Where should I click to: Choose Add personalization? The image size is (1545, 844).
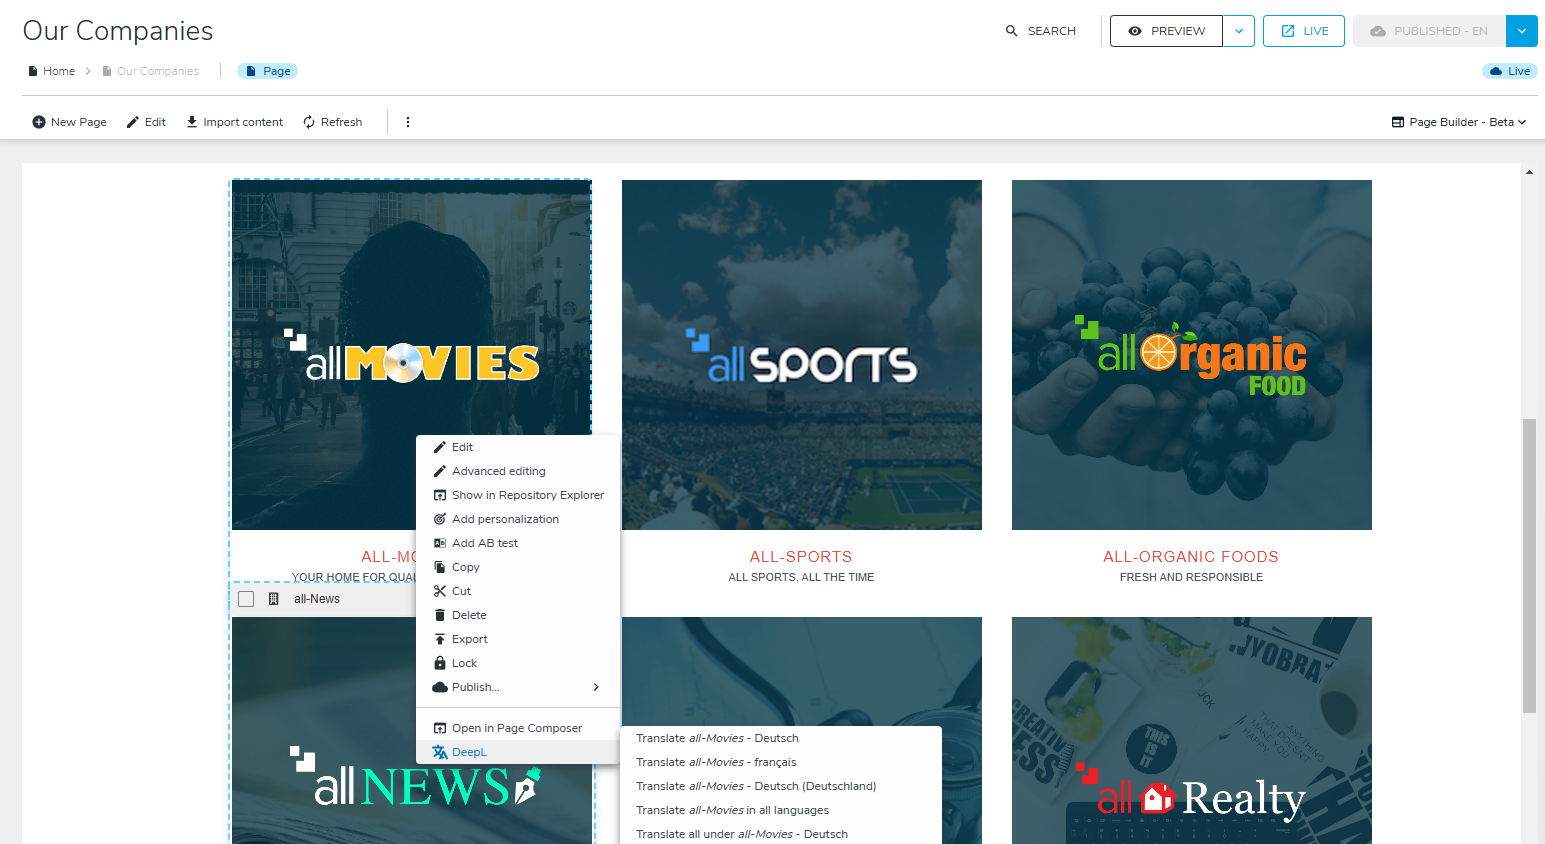(x=518, y=519)
